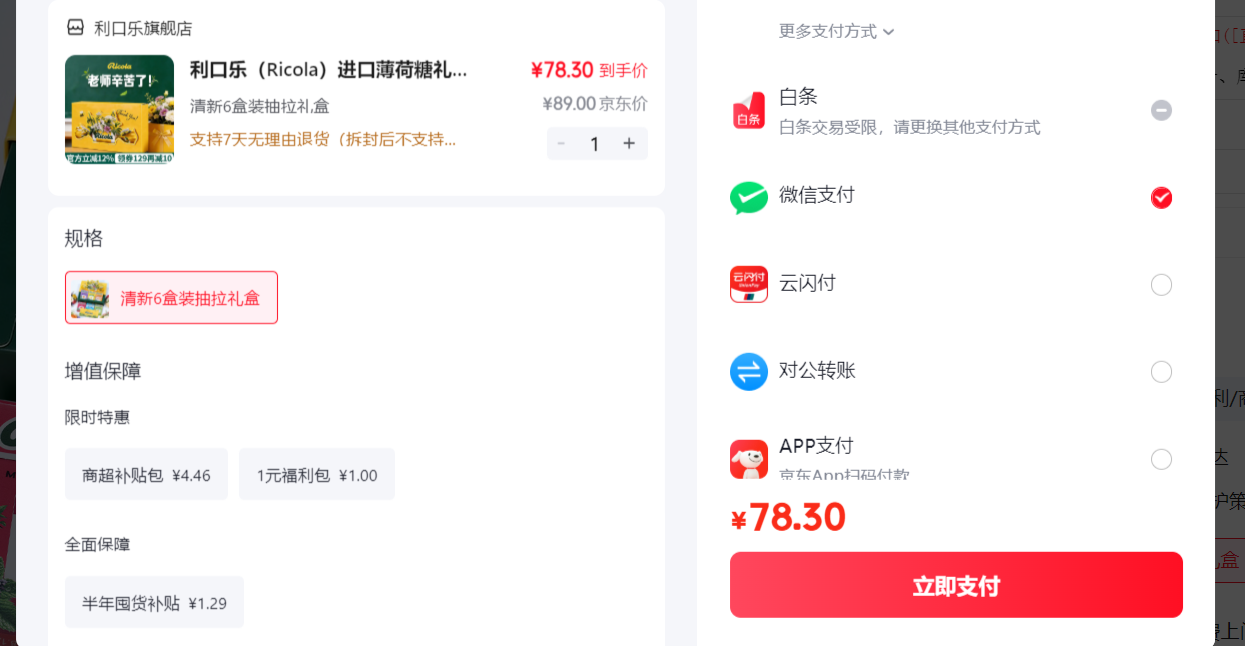1245x646 pixels.
Task: Click the 对公转账 blue transfer icon
Action: (749, 372)
